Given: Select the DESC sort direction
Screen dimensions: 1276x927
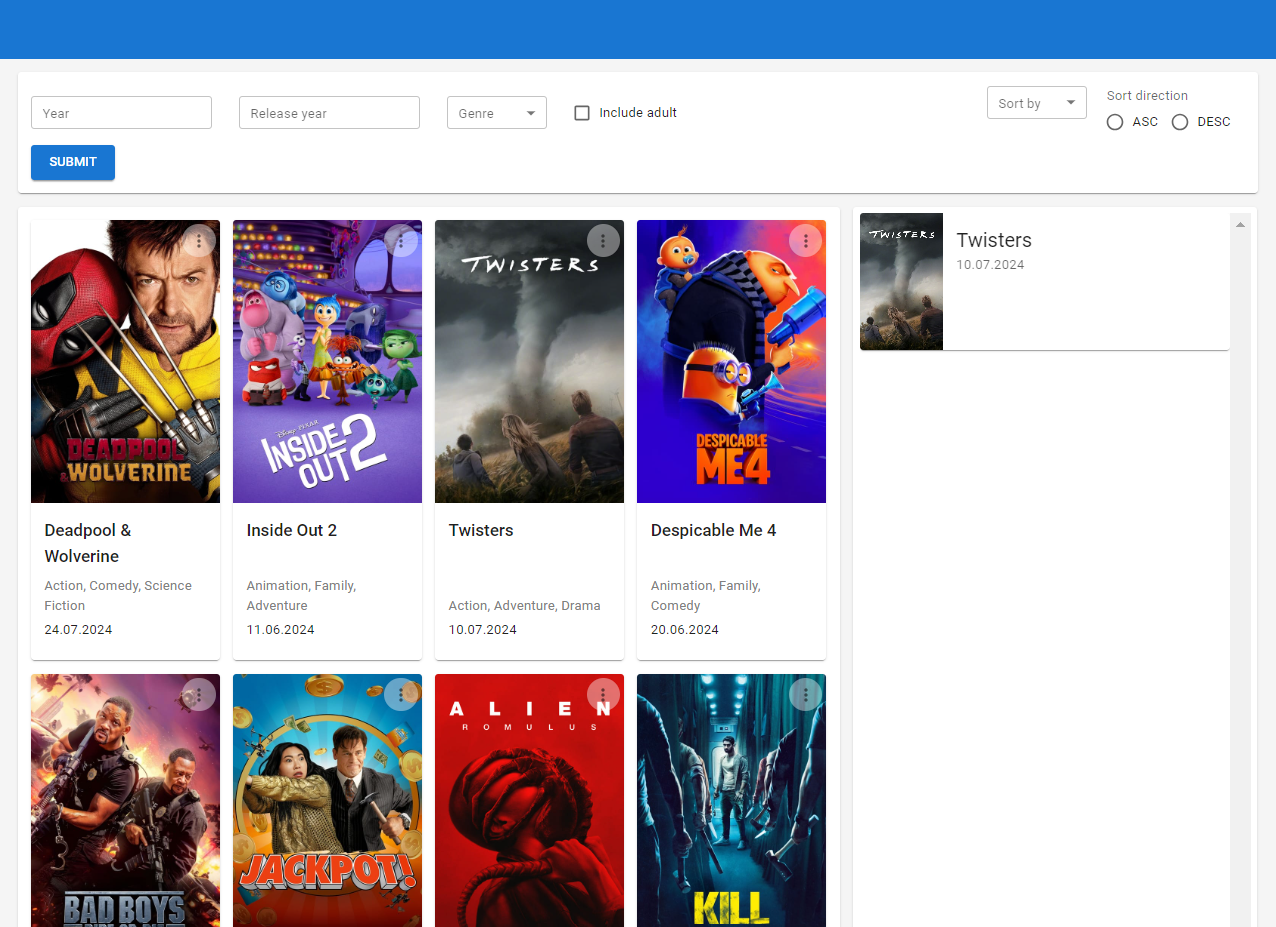Looking at the screenshot, I should 1180,122.
